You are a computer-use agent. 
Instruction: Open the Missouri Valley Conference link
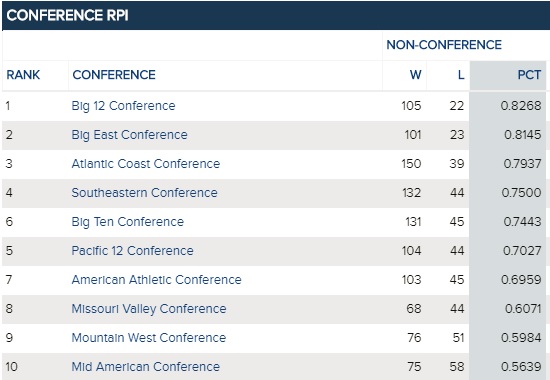149,309
